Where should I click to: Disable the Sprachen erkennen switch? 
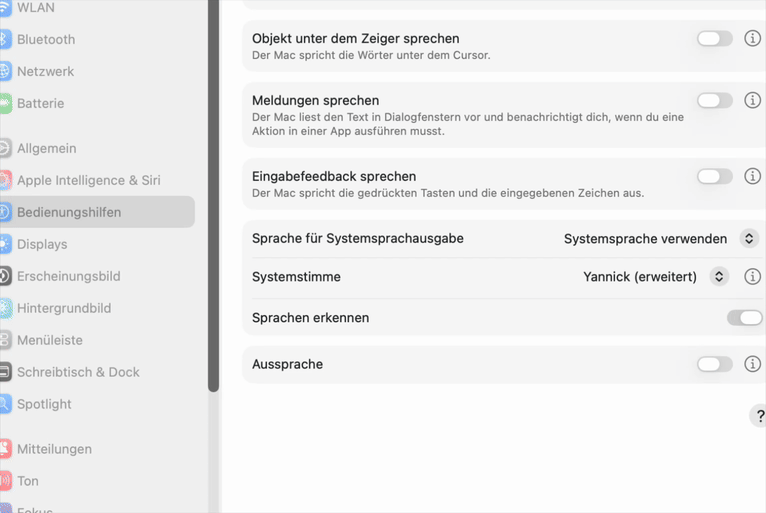pos(745,318)
